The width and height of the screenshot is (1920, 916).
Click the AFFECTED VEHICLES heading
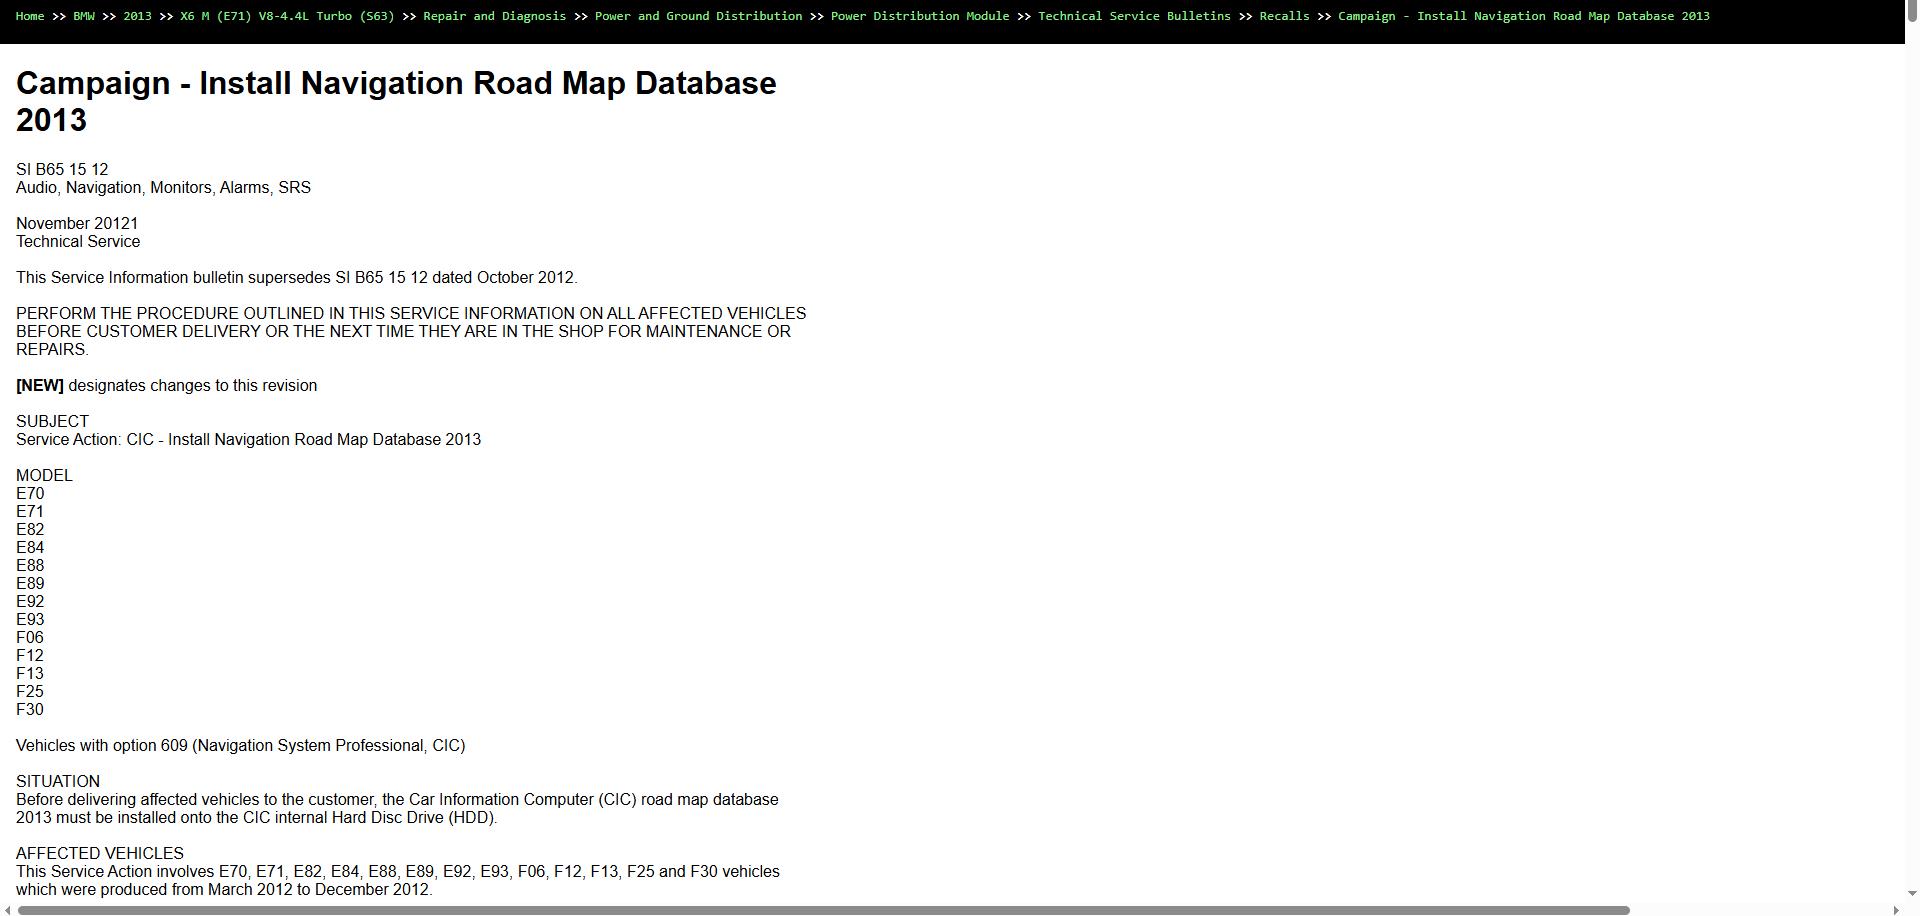click(x=100, y=854)
